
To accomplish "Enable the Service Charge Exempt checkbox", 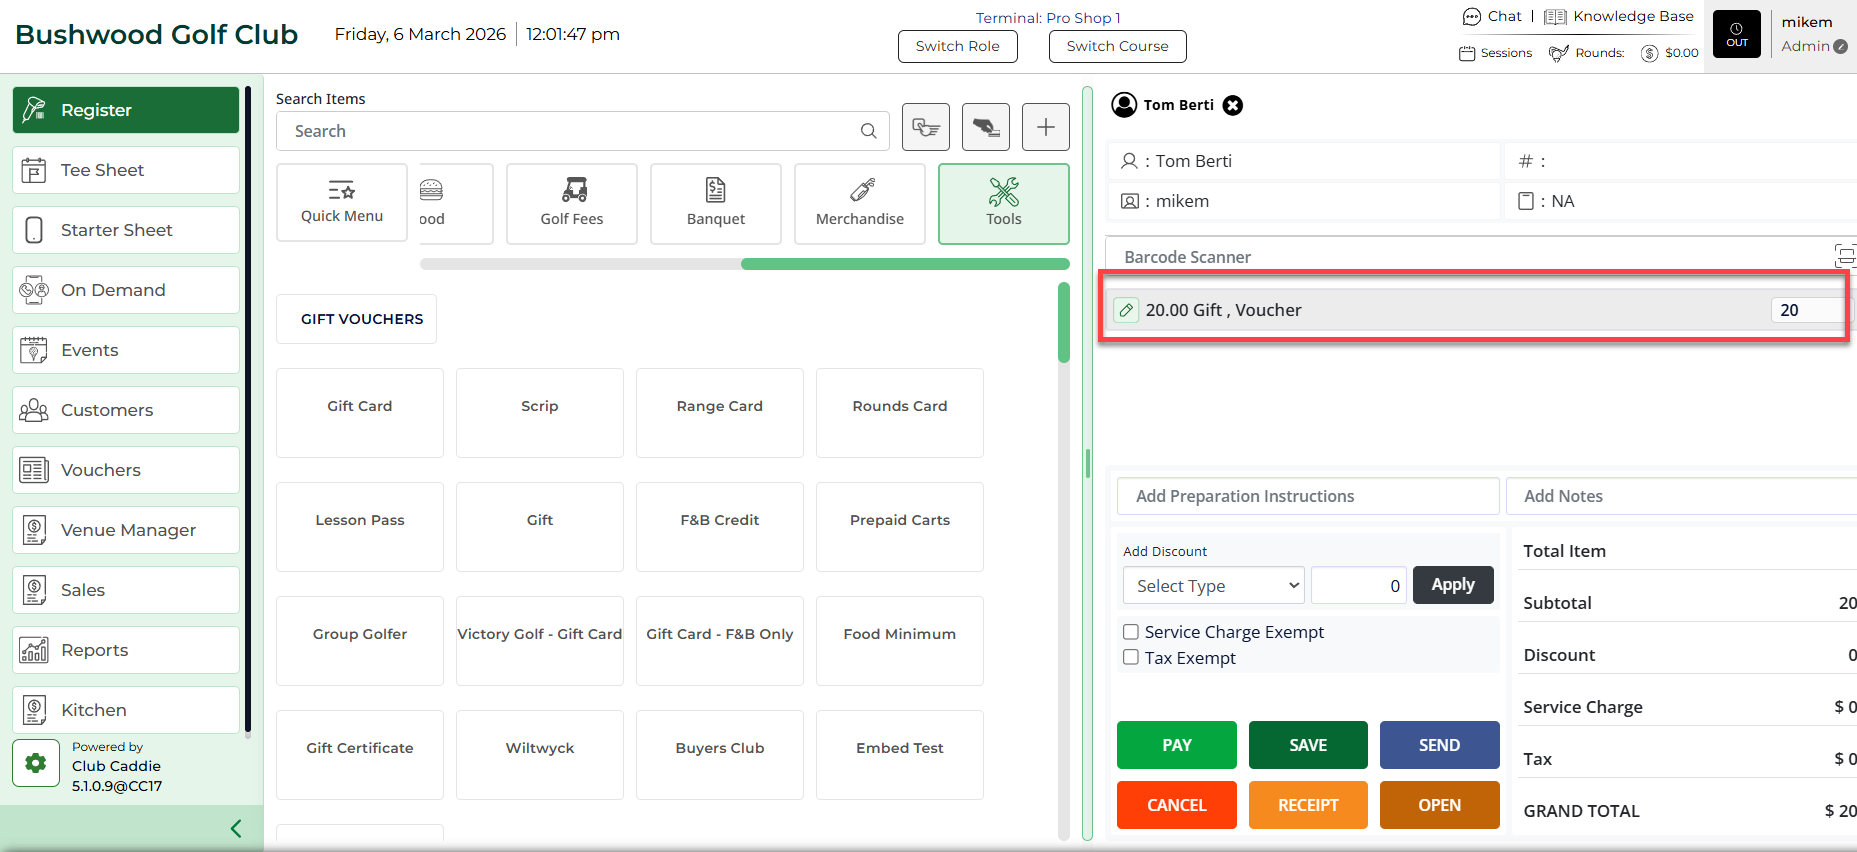I will pos(1131,632).
